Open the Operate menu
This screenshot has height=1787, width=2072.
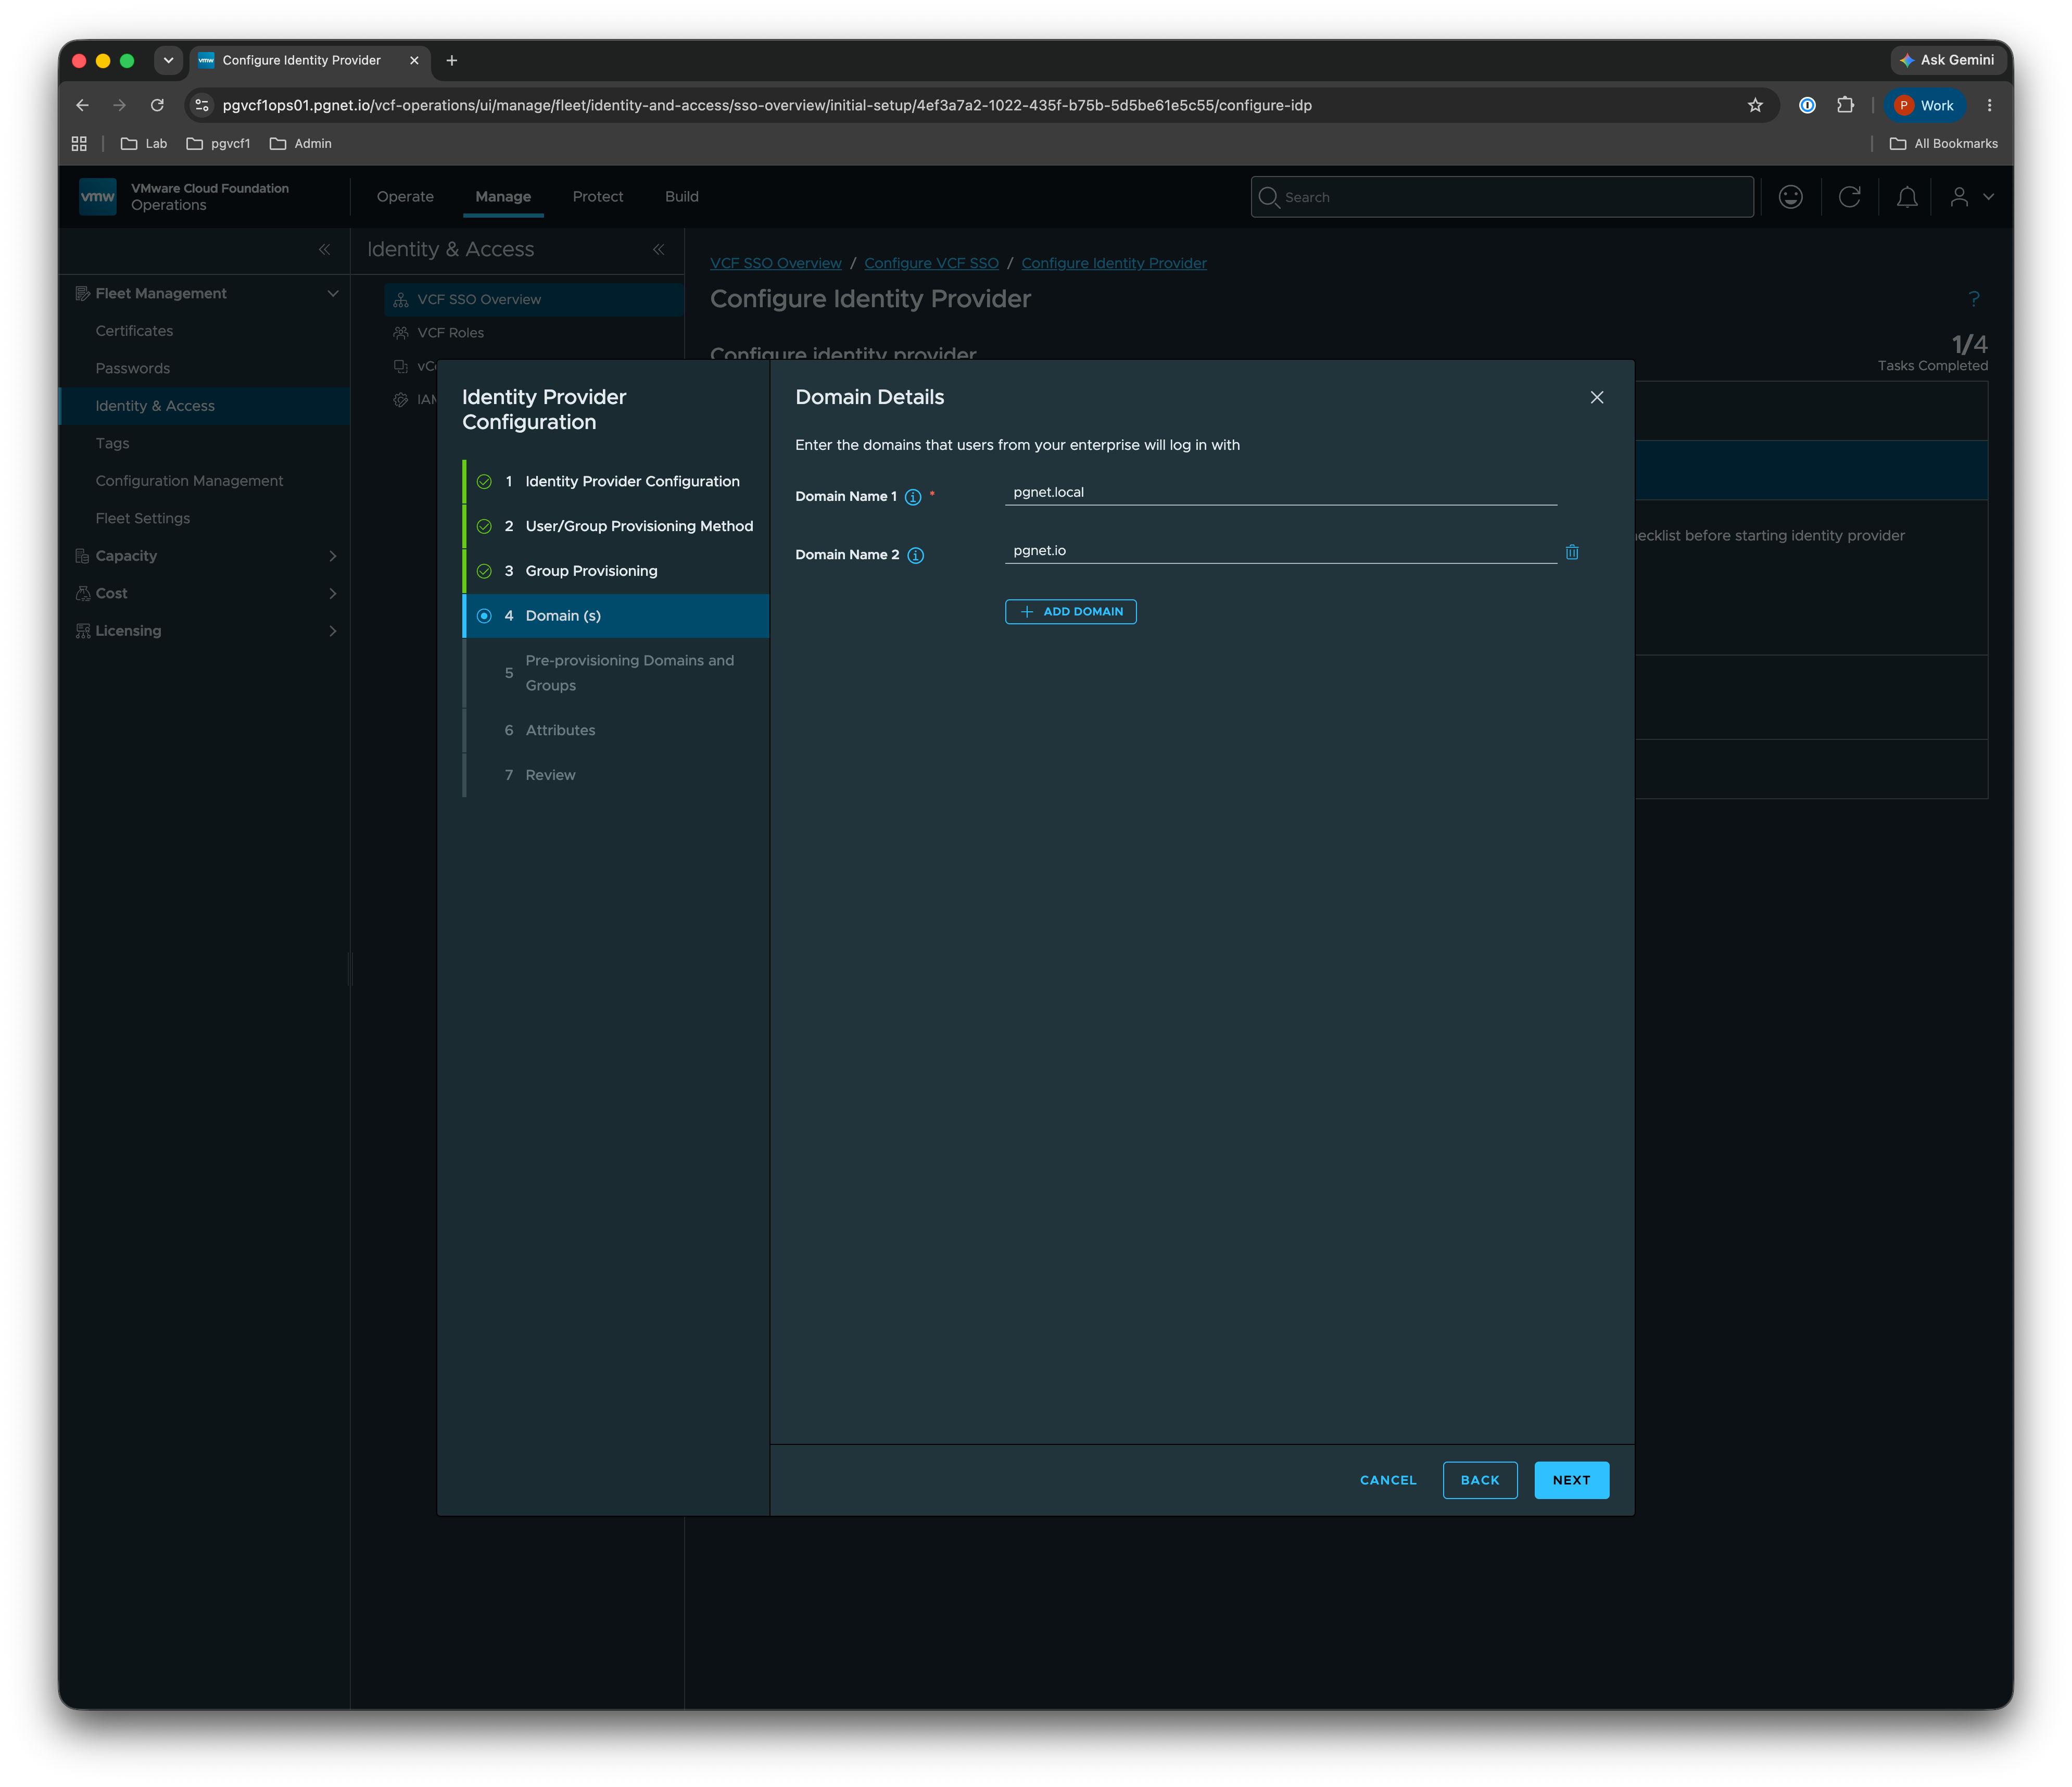tap(405, 196)
